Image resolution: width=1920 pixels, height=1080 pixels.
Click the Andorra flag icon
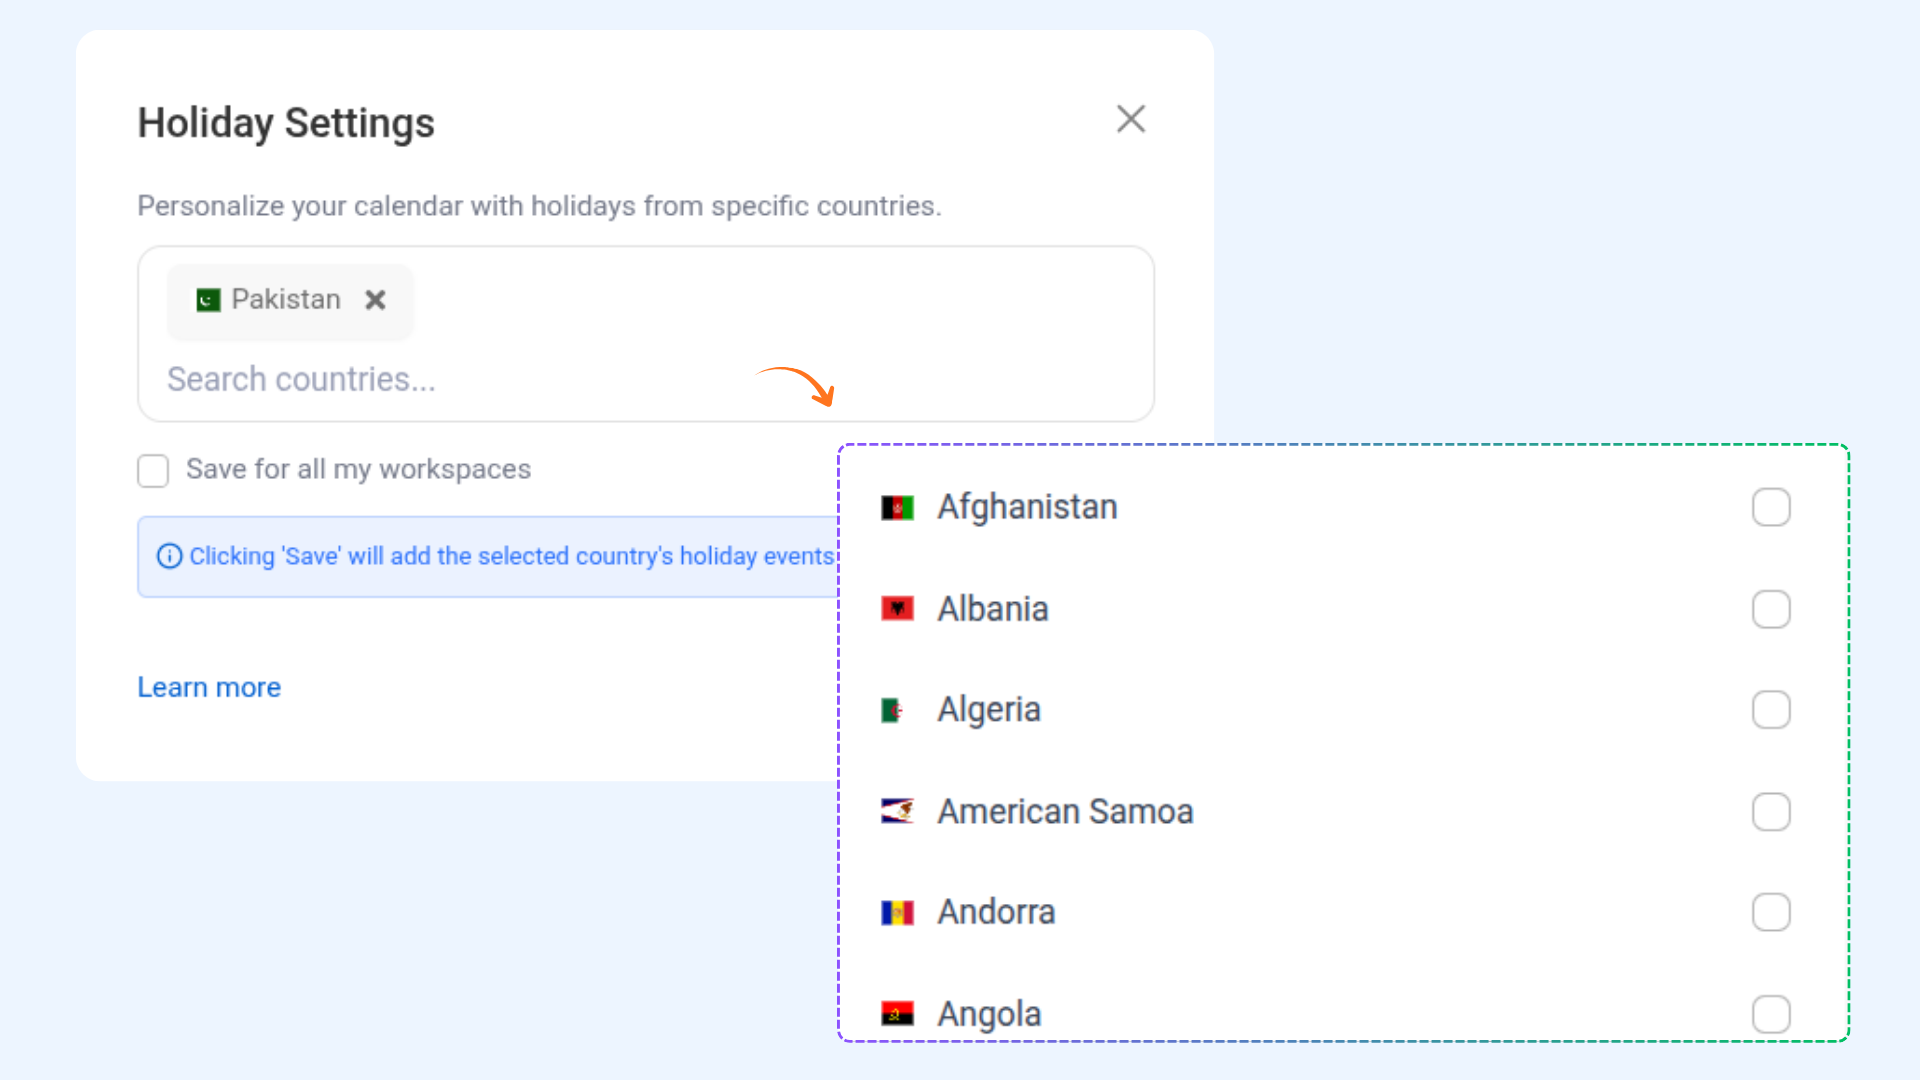[x=897, y=913]
